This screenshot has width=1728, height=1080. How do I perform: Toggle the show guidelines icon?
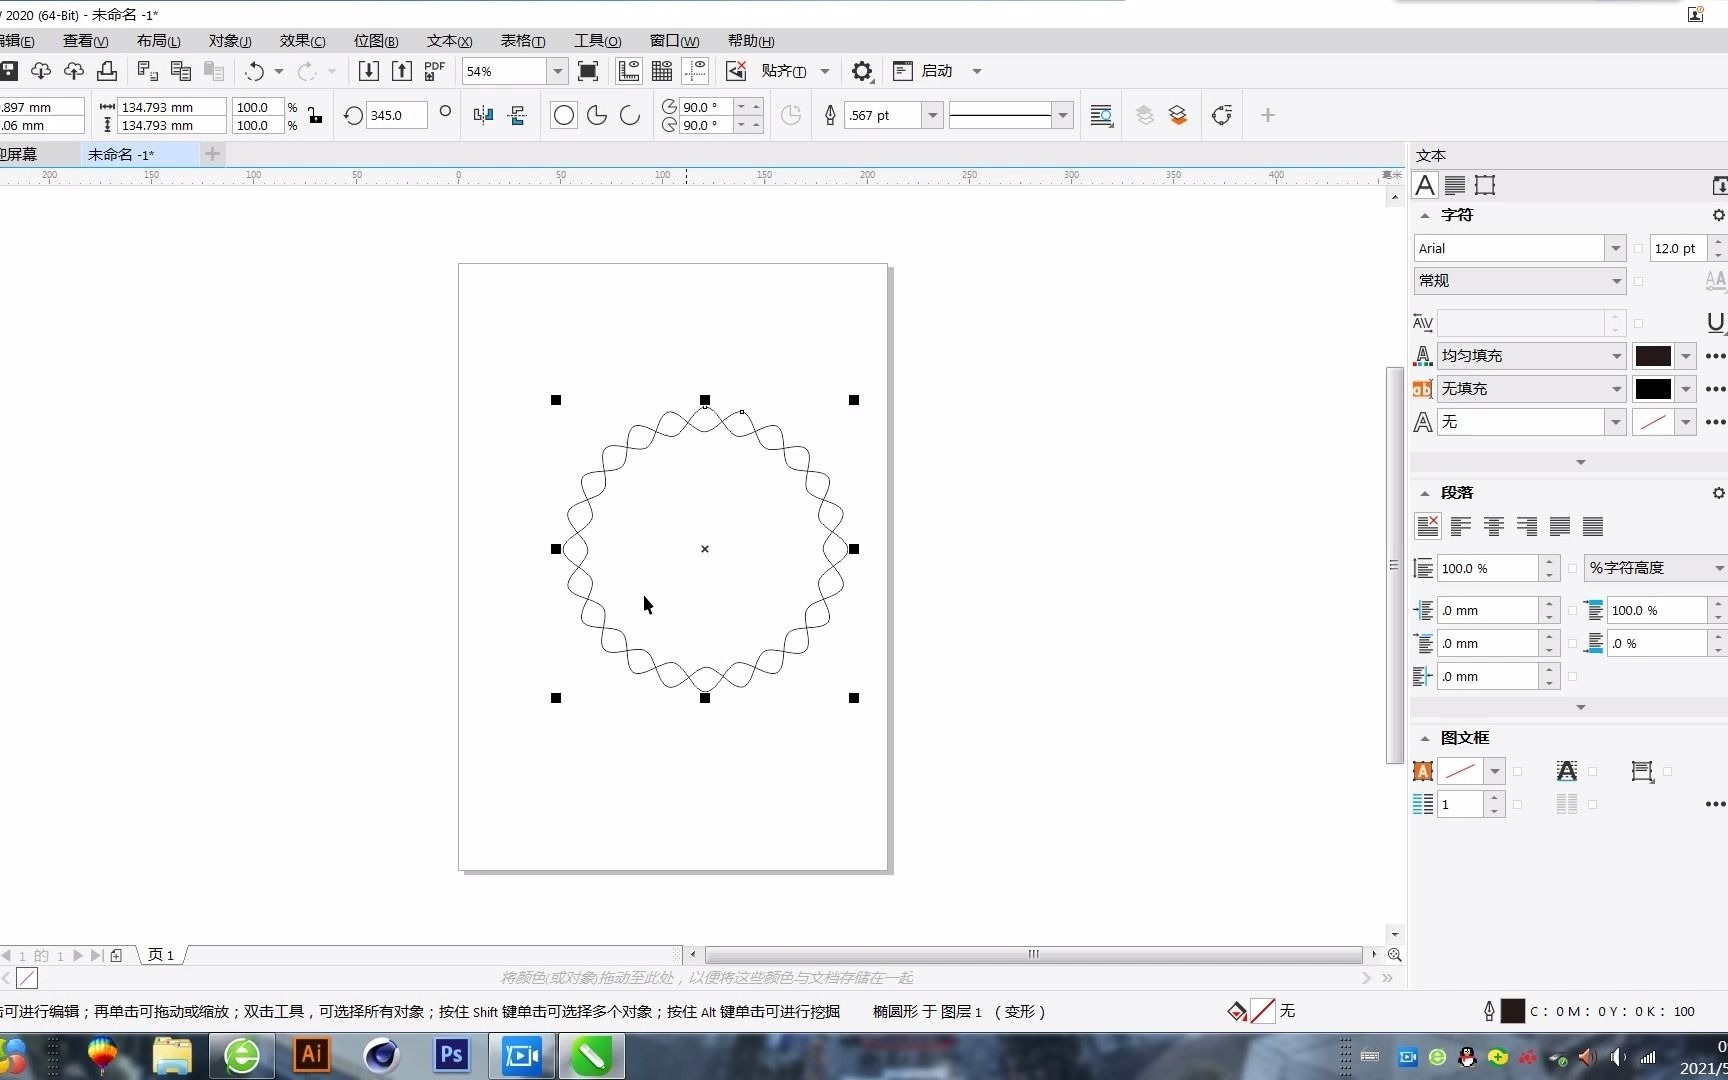tap(695, 71)
